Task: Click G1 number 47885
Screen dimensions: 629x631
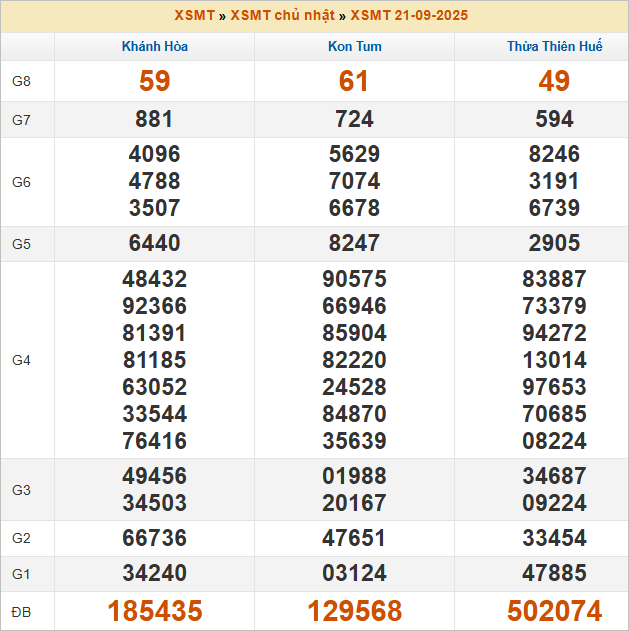Action: (x=554, y=575)
